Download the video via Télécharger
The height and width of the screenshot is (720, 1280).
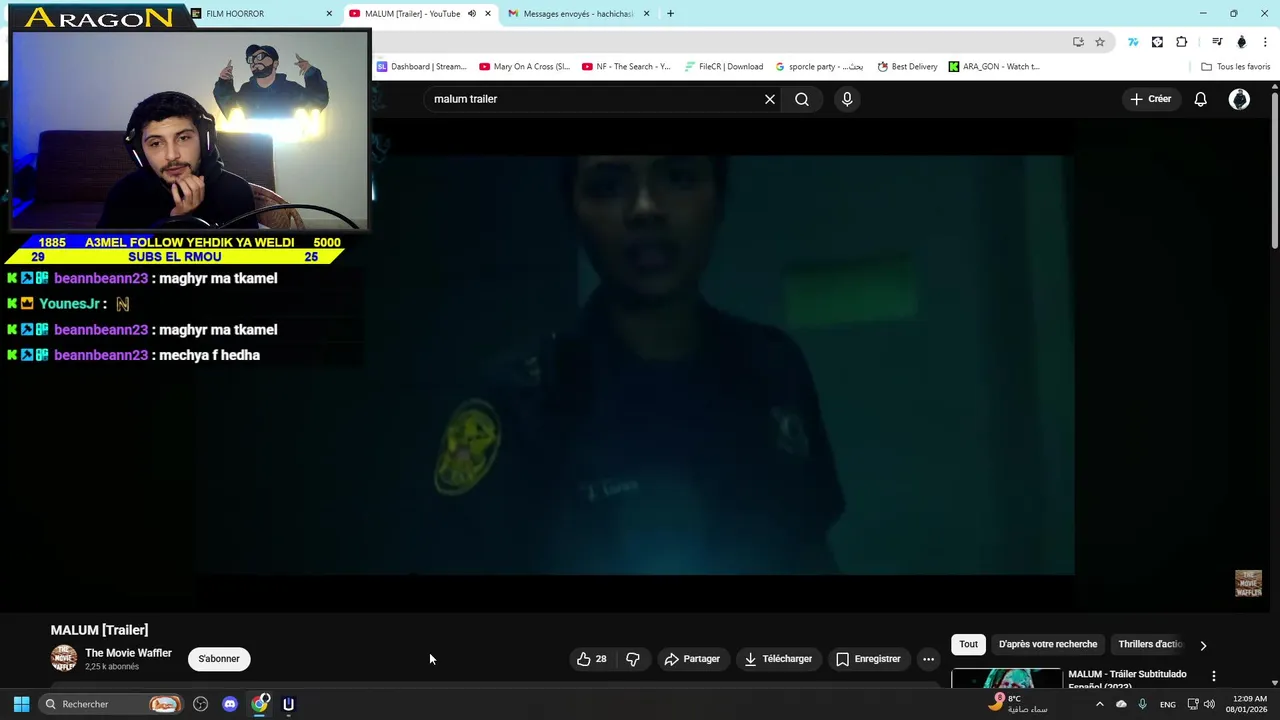pos(778,659)
